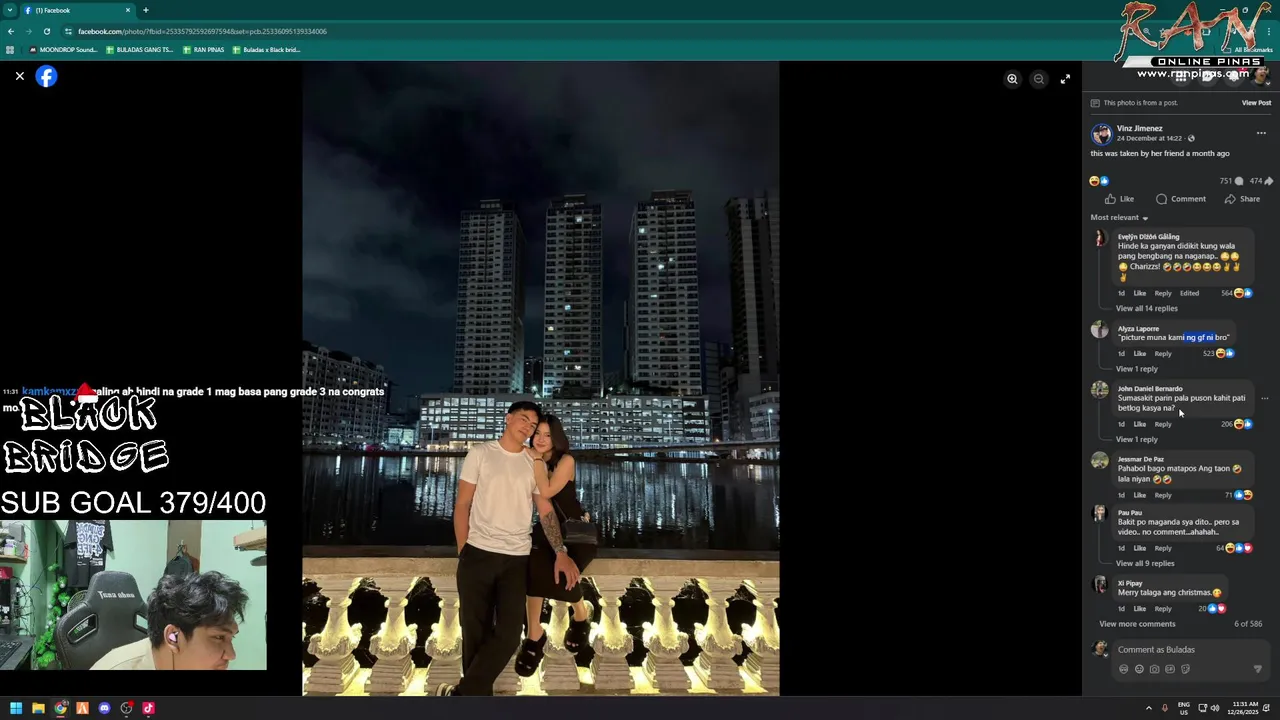Screen dimensions: 1280x720
Task: Click the Facebook logo icon
Action: (x=46, y=76)
